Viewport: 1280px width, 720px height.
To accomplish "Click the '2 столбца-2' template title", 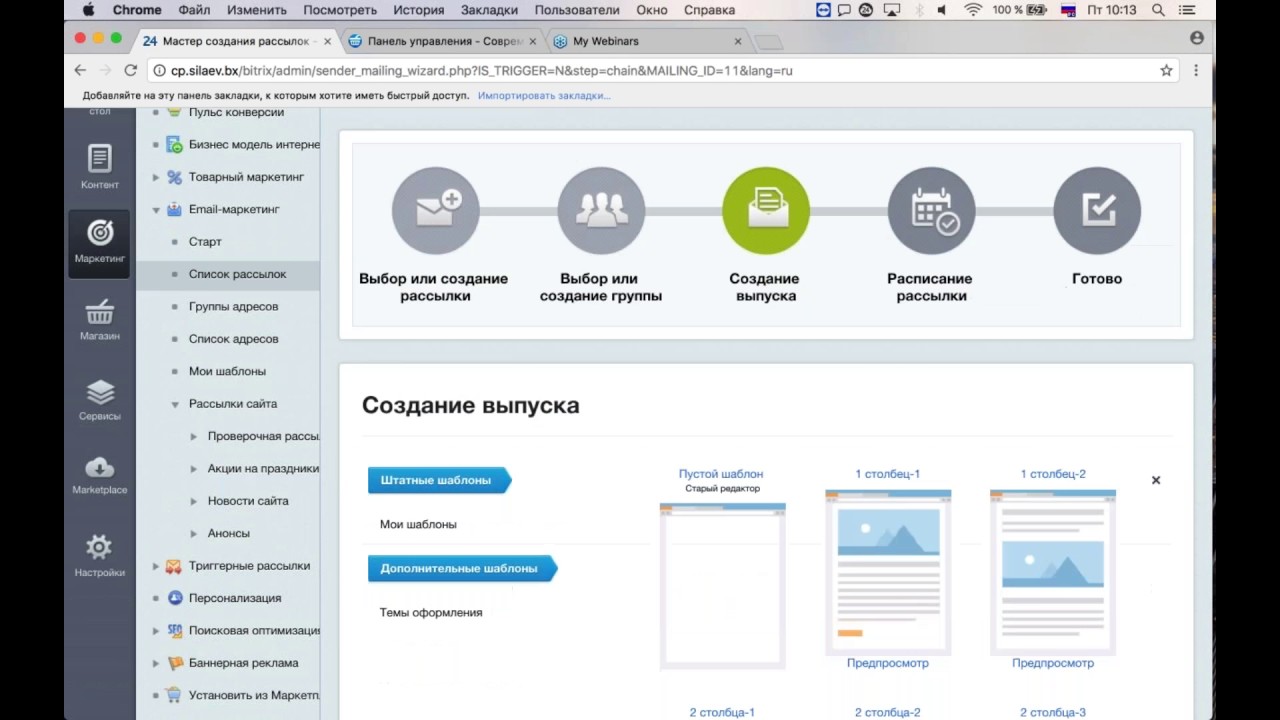I will point(888,712).
